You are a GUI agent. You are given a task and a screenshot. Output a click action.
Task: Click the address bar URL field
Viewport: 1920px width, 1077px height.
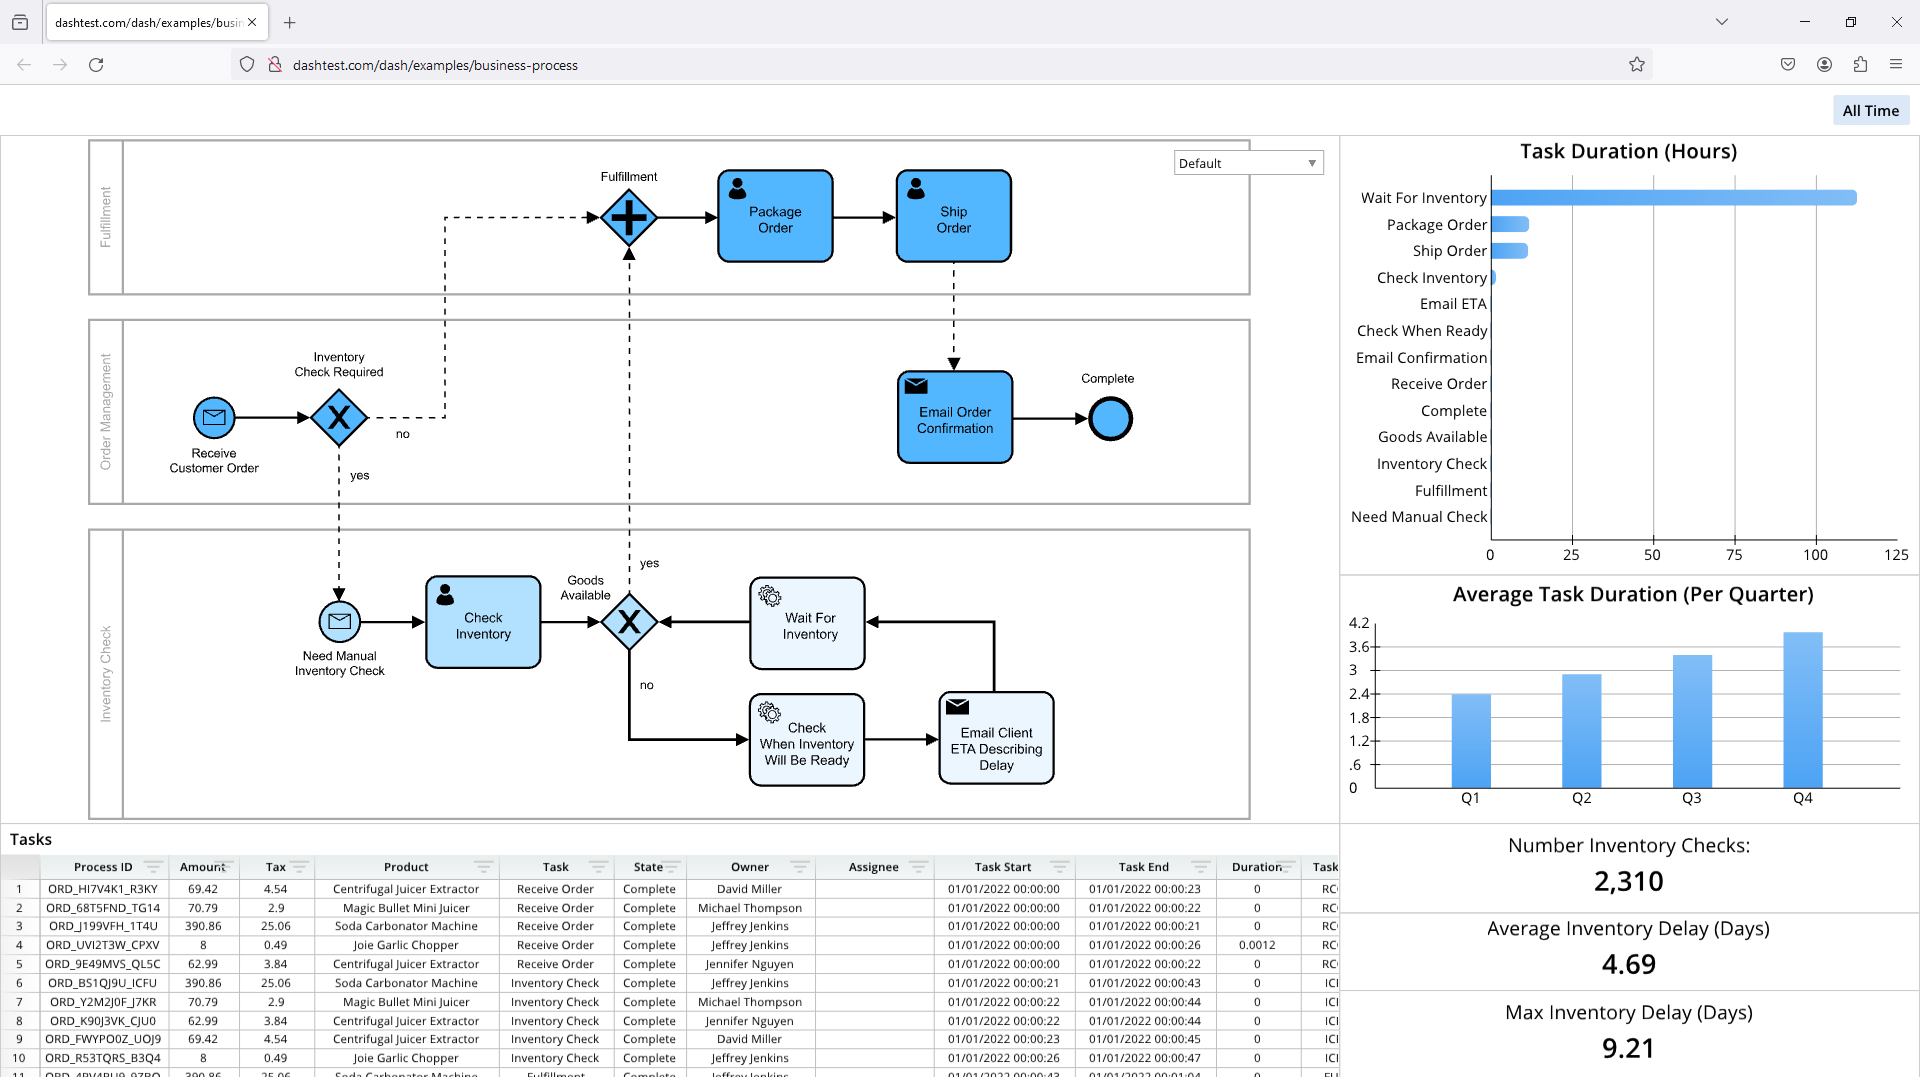coord(940,65)
